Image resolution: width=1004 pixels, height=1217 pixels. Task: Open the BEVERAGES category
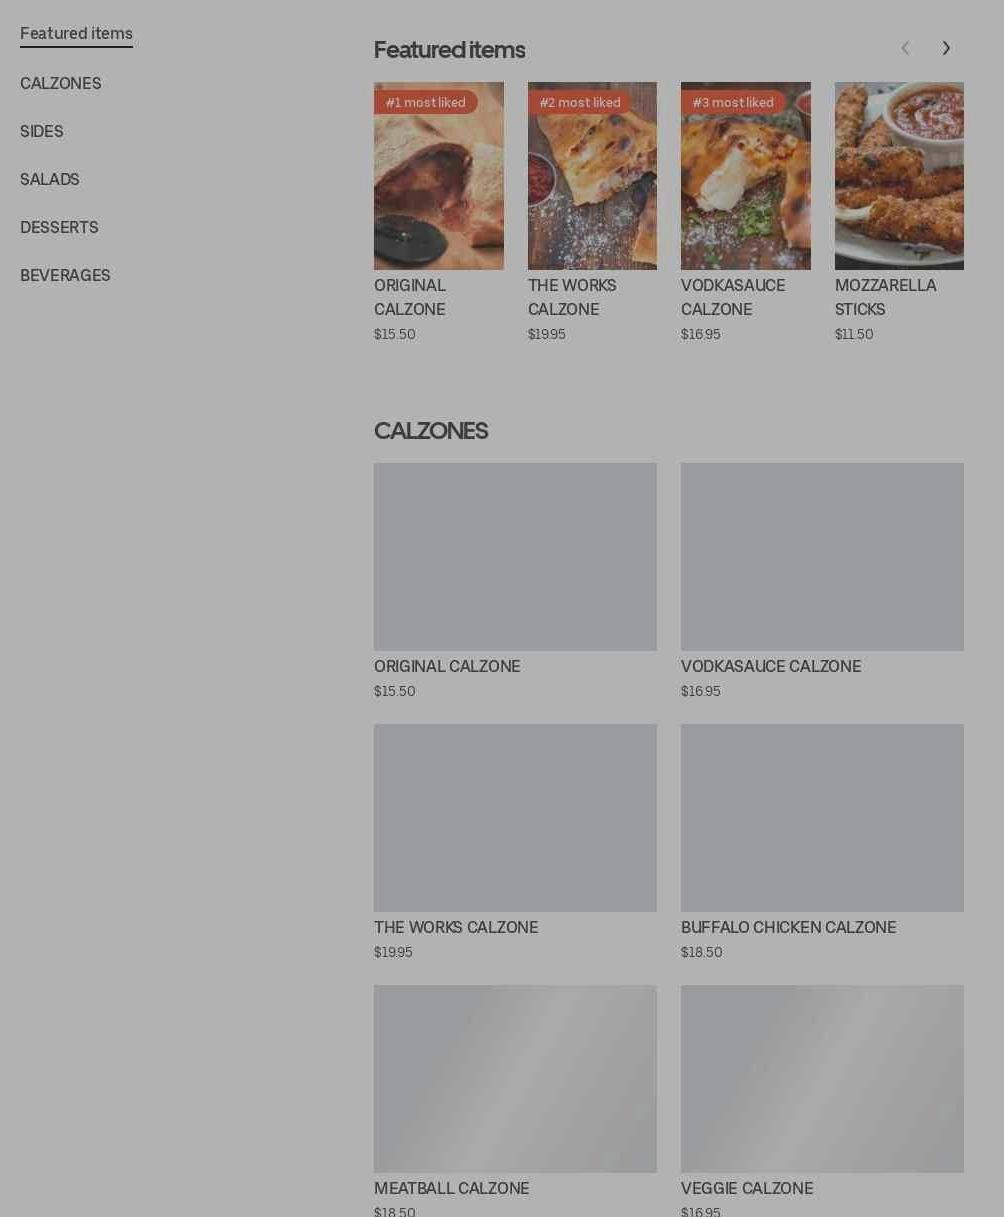pyautogui.click(x=65, y=276)
